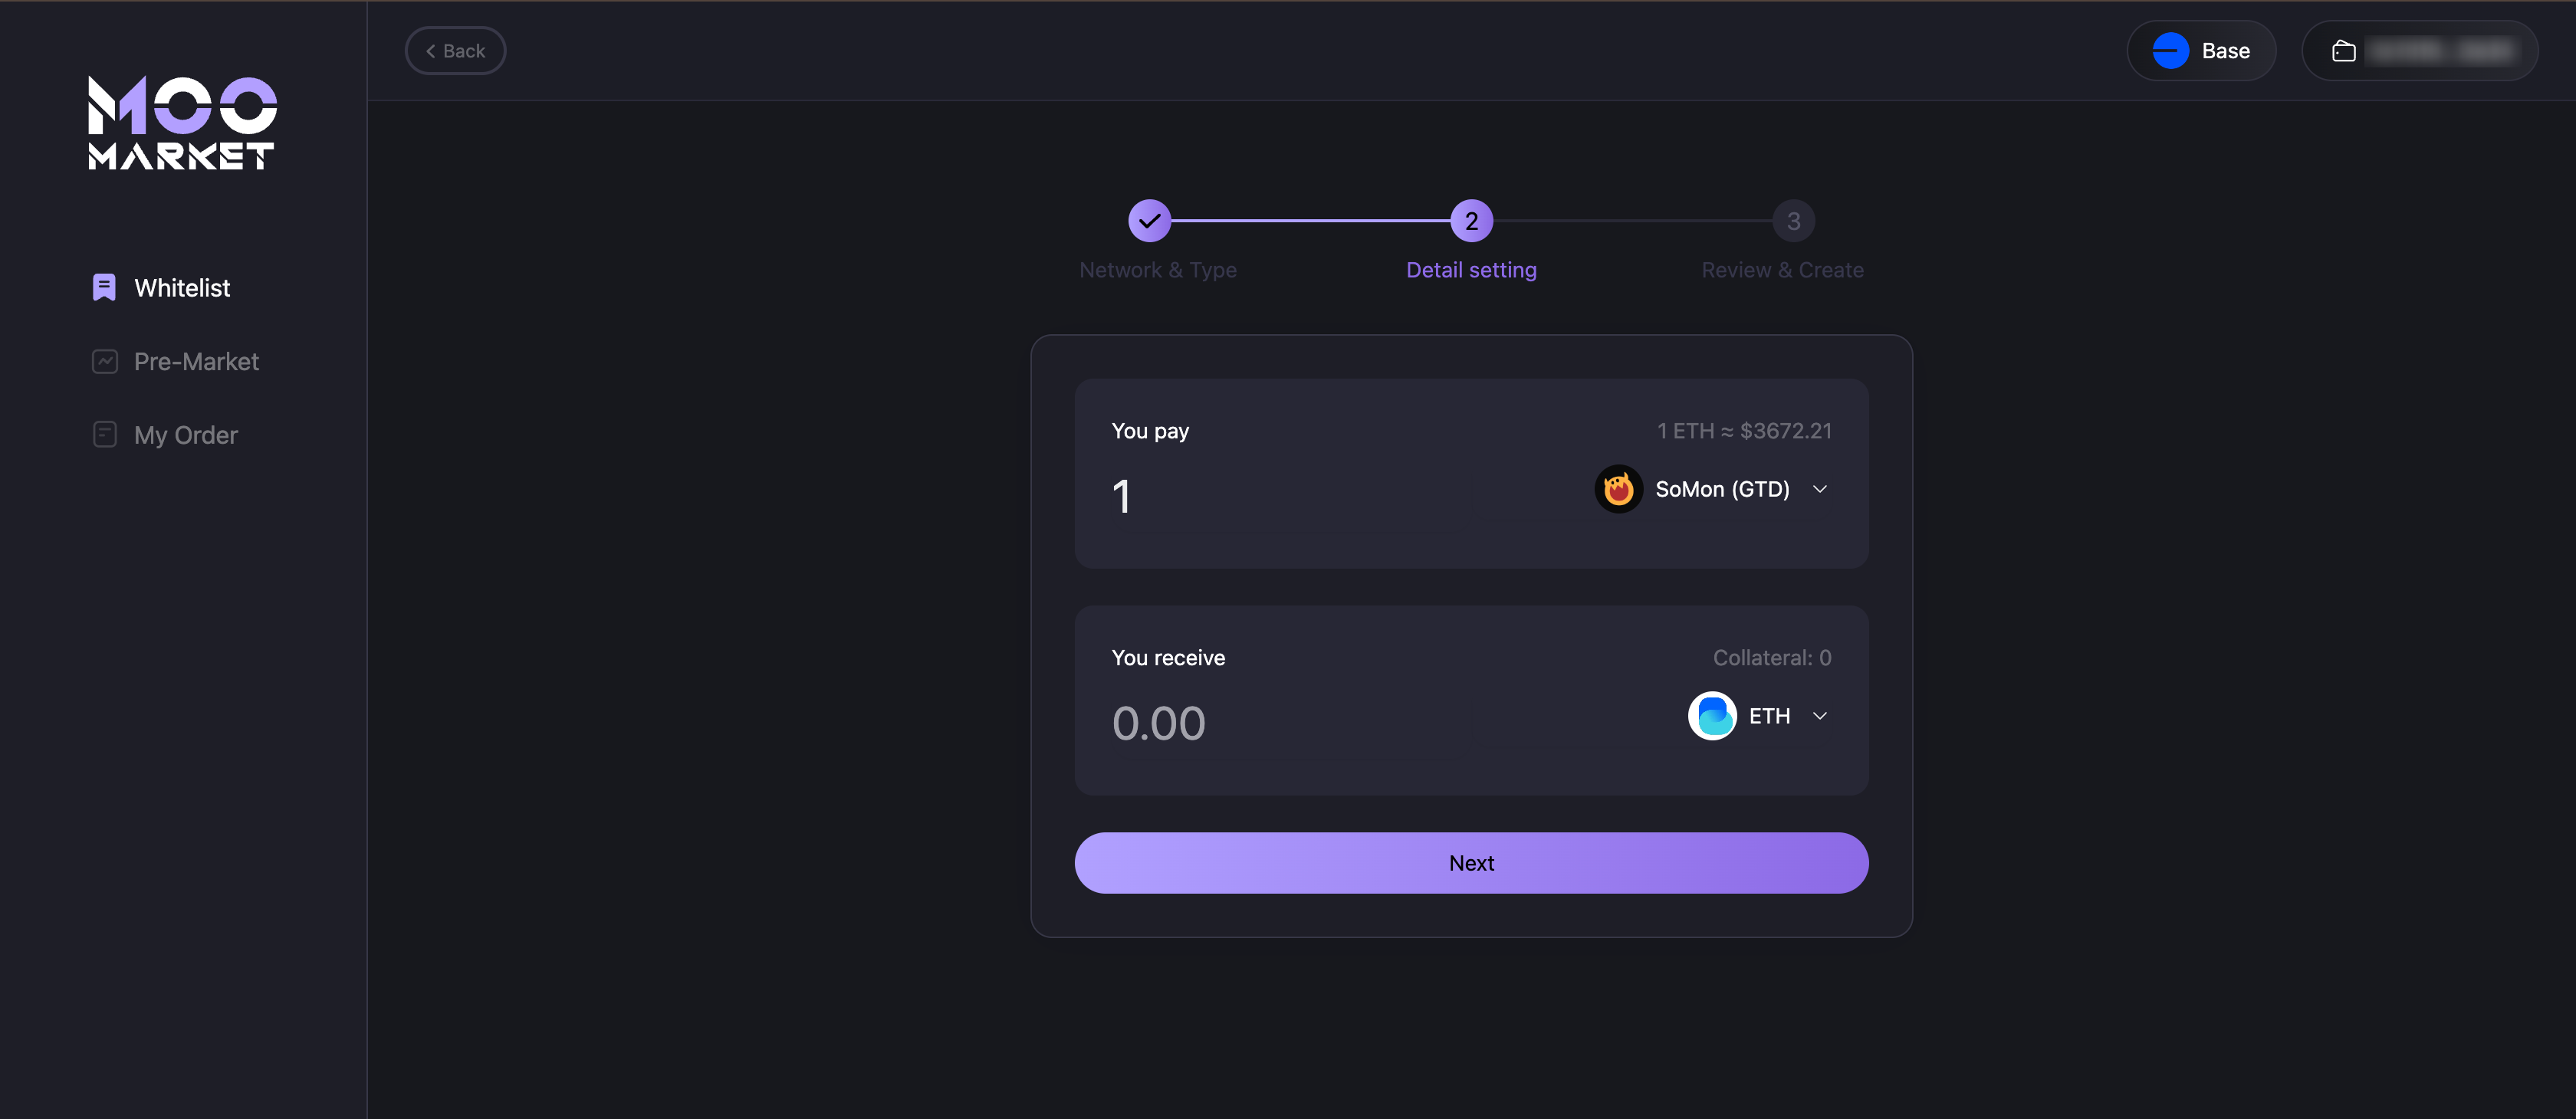Click the blue Base network icon

(2170, 51)
